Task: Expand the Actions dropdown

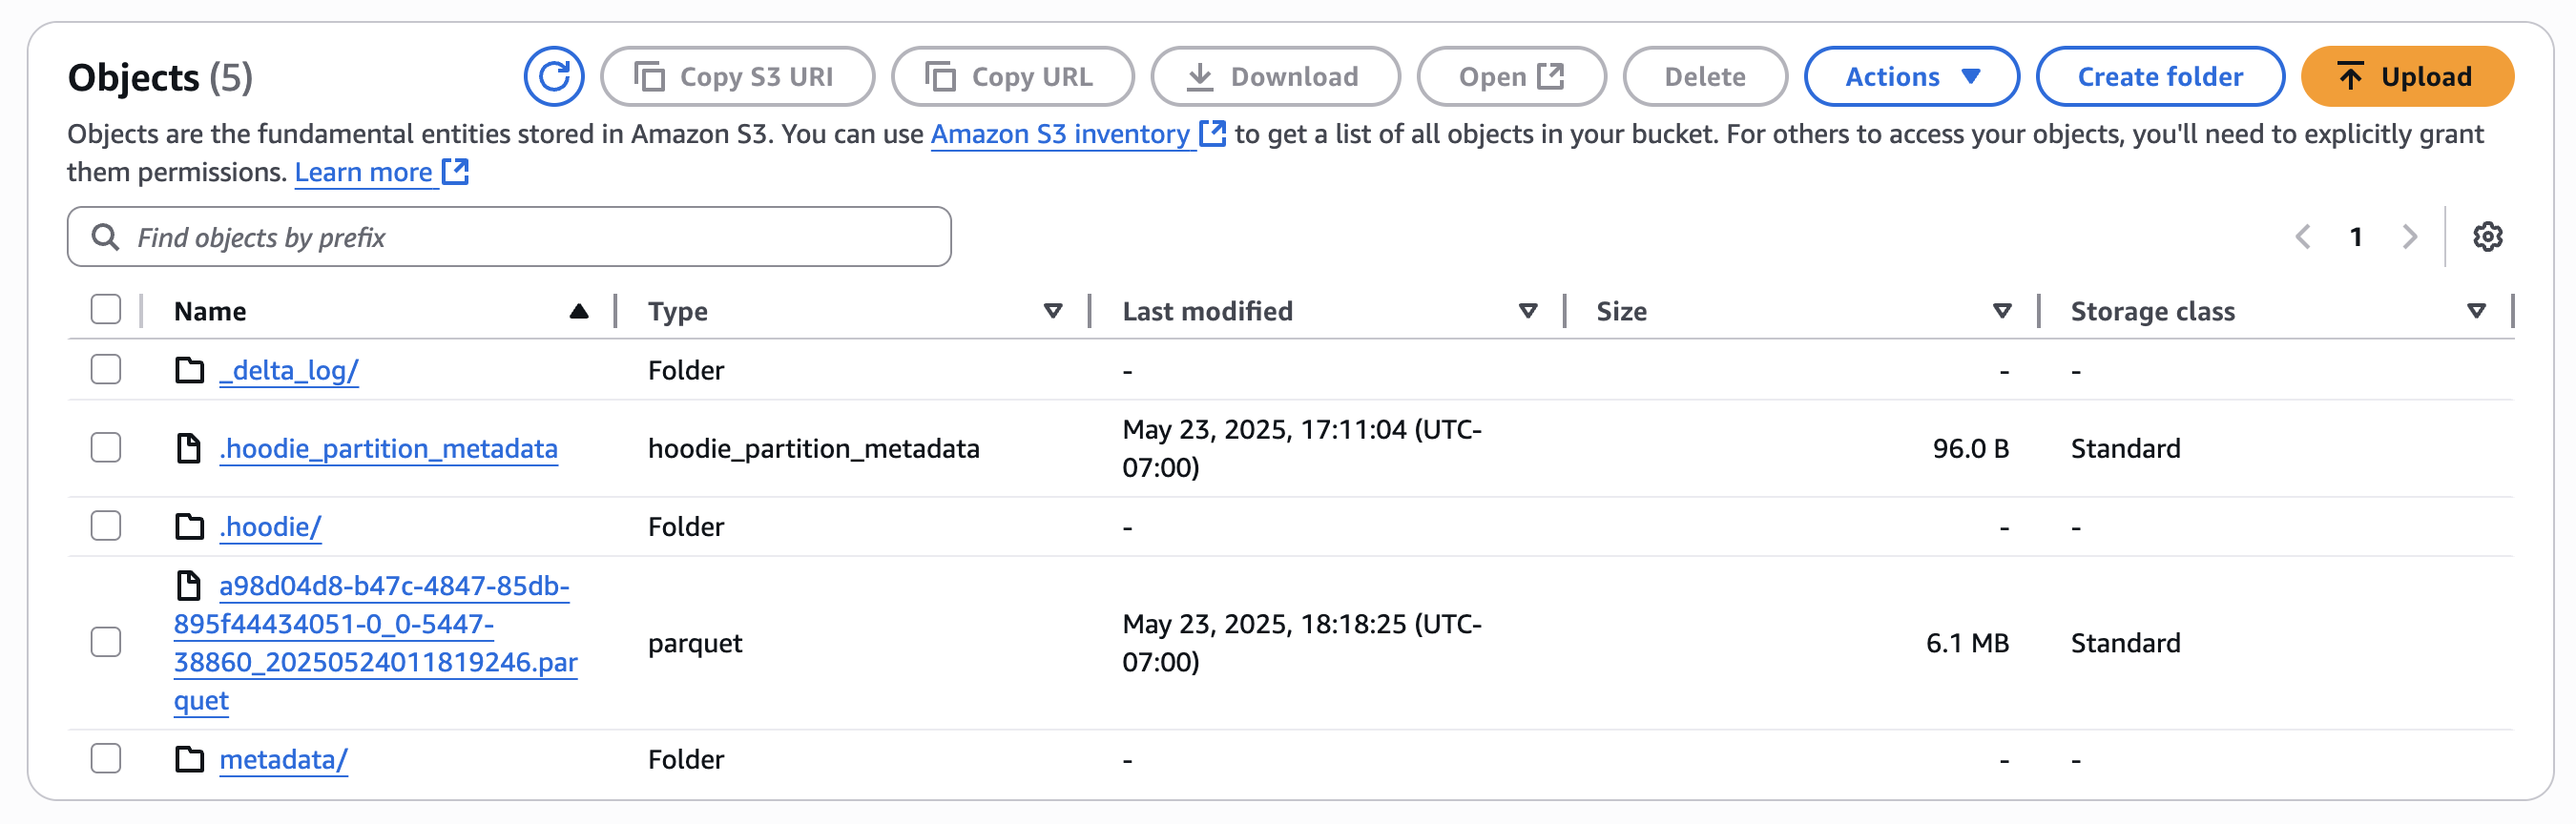Action: click(1911, 76)
